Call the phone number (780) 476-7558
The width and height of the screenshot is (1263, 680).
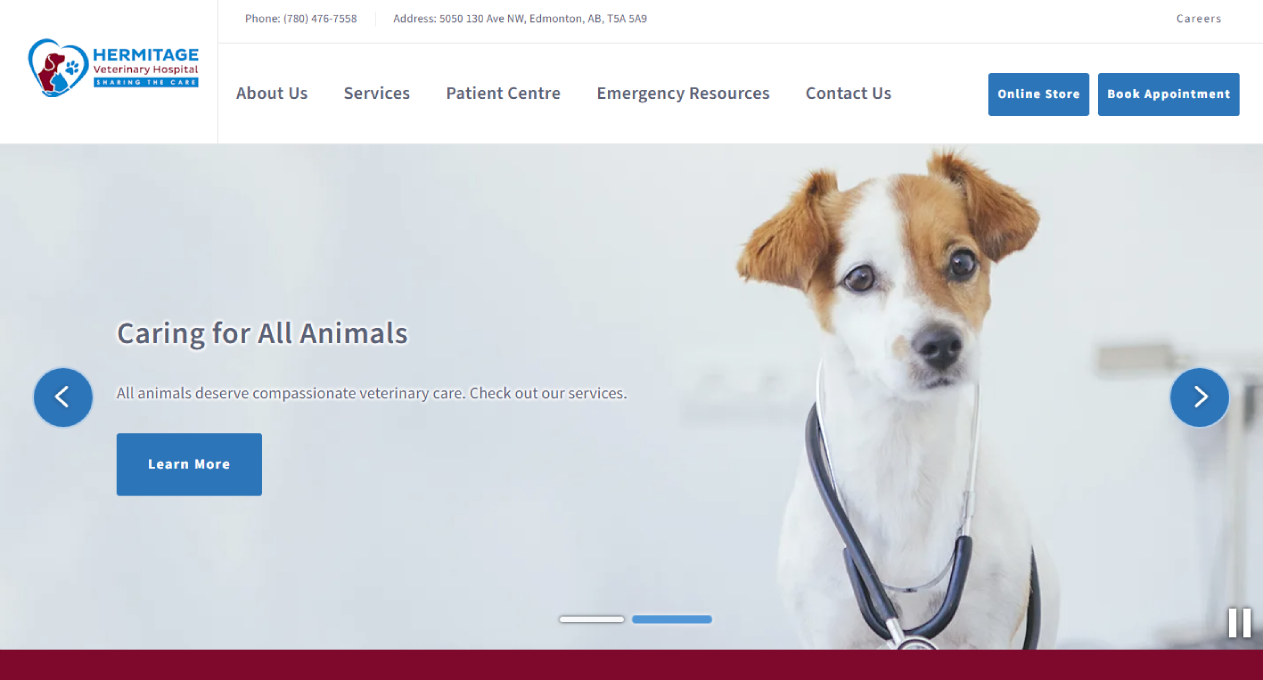coord(320,19)
